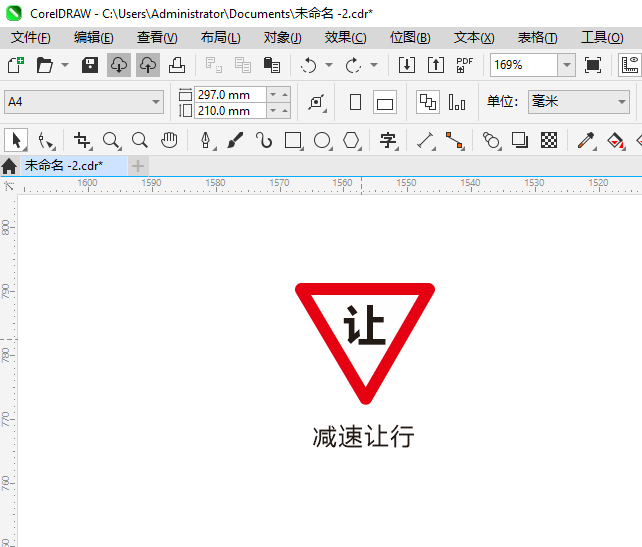The height and width of the screenshot is (547, 642).
Task: Open the 对象(J) menu
Action: [x=283, y=38]
